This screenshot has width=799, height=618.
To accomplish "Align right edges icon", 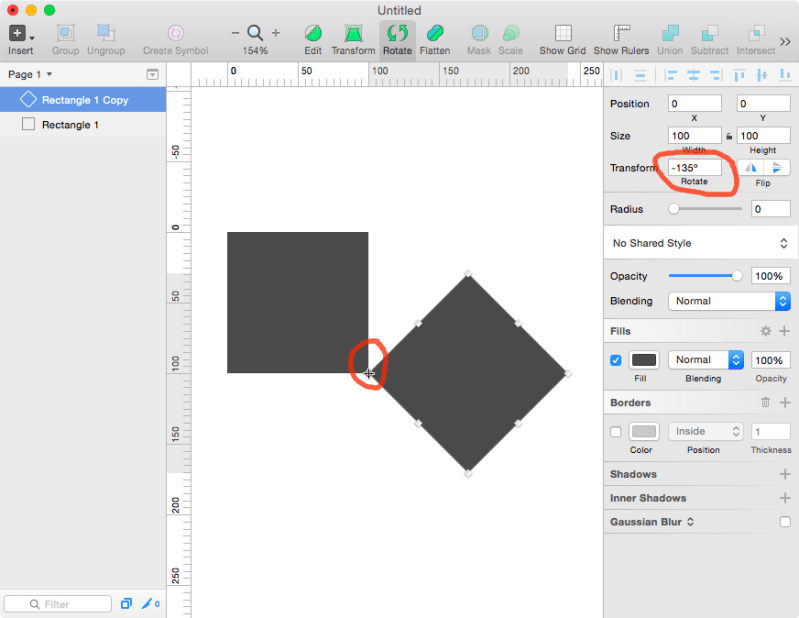I will click(716, 75).
